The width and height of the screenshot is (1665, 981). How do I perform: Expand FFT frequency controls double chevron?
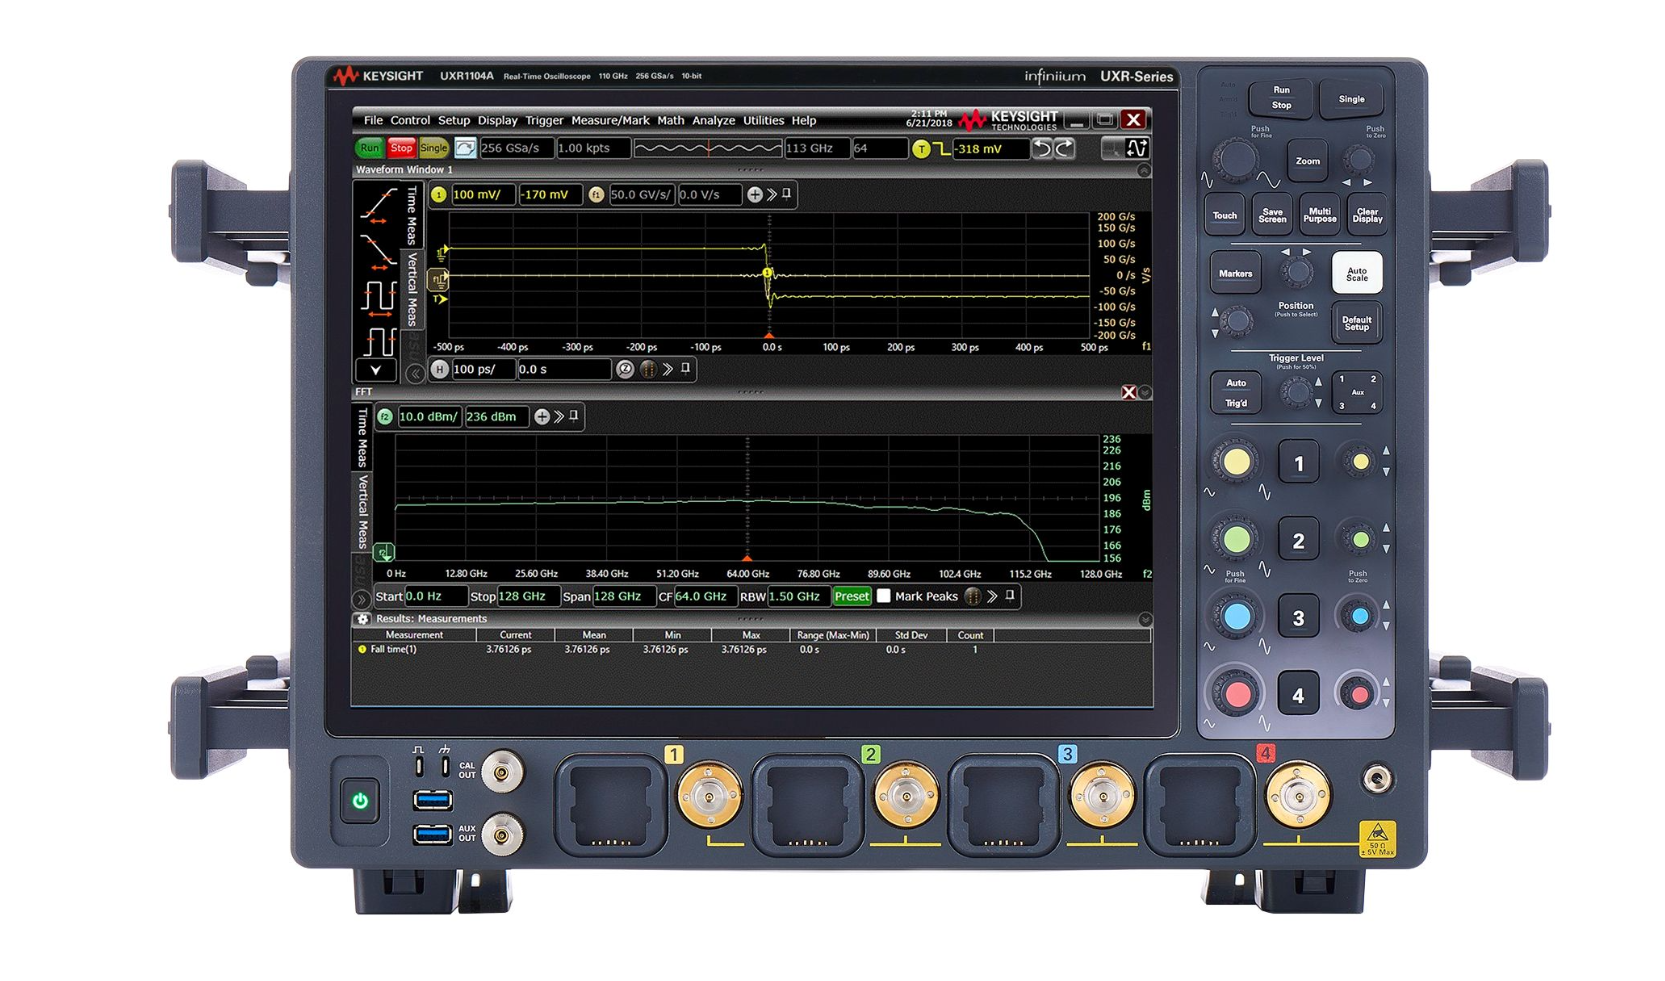(362, 598)
